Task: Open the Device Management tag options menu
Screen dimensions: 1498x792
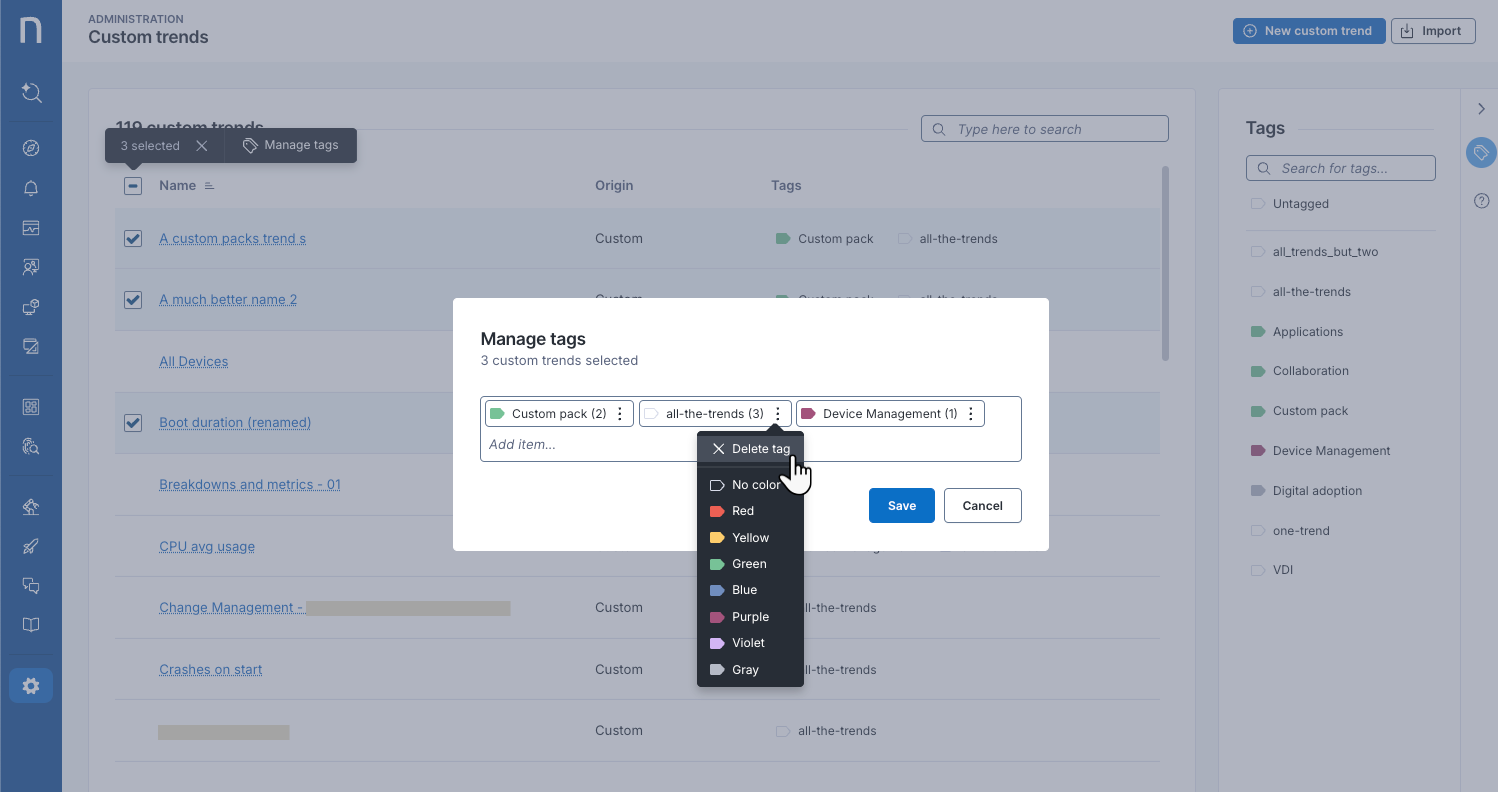Action: 971,412
